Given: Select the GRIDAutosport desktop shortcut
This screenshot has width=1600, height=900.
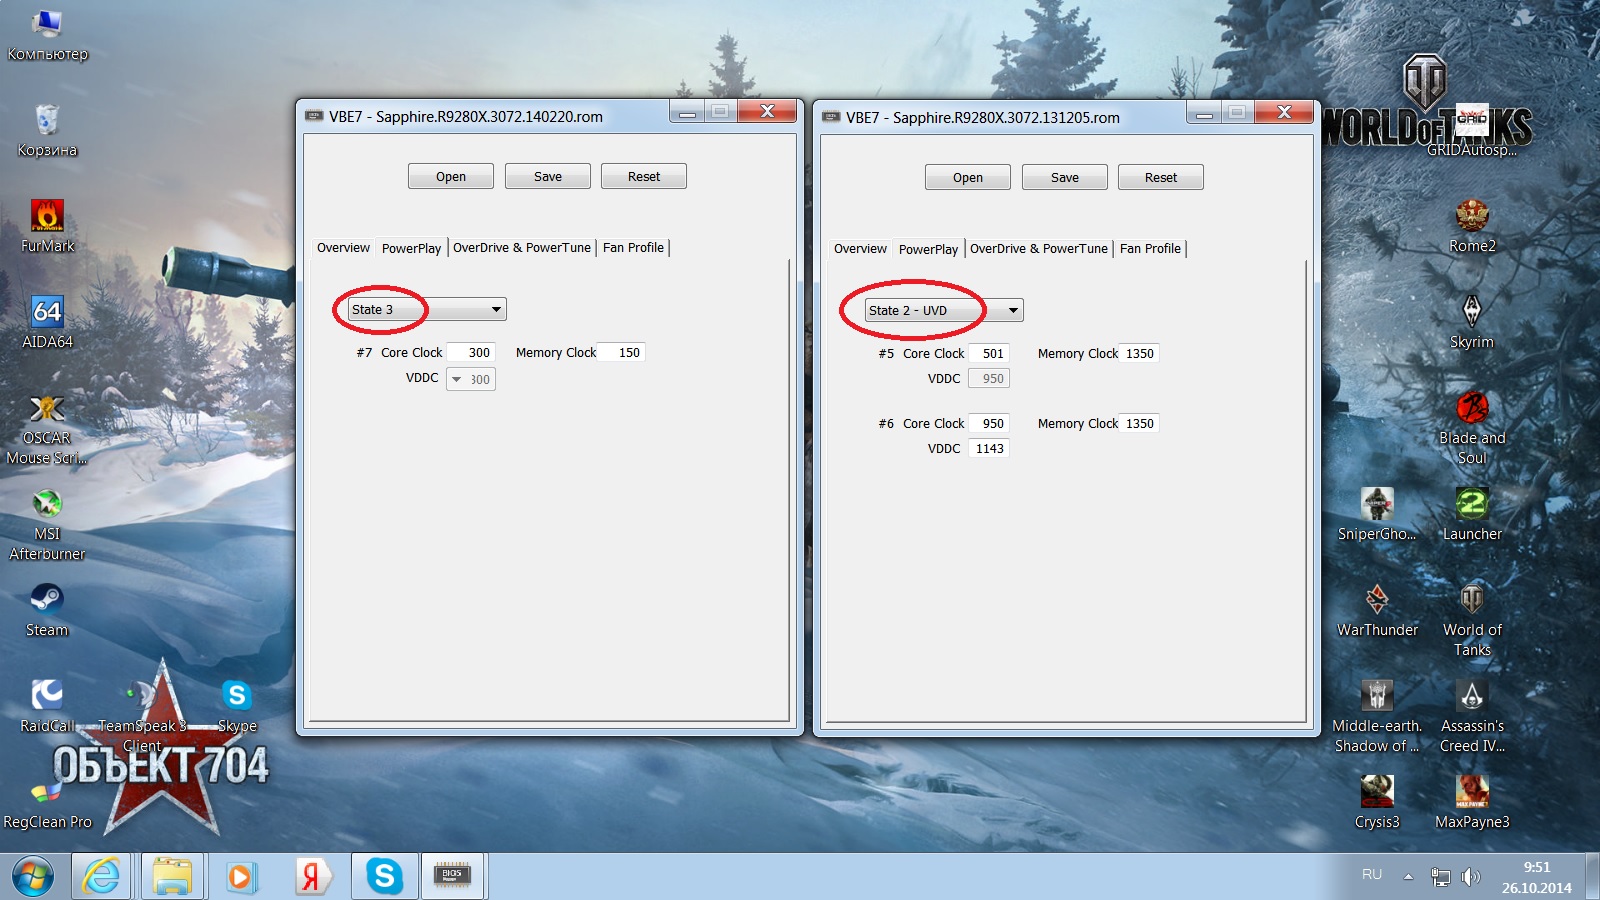Looking at the screenshot, I should pos(1472,129).
